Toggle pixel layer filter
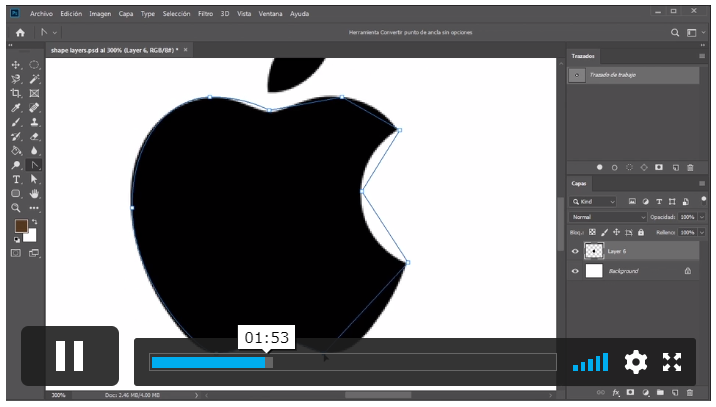 point(632,201)
